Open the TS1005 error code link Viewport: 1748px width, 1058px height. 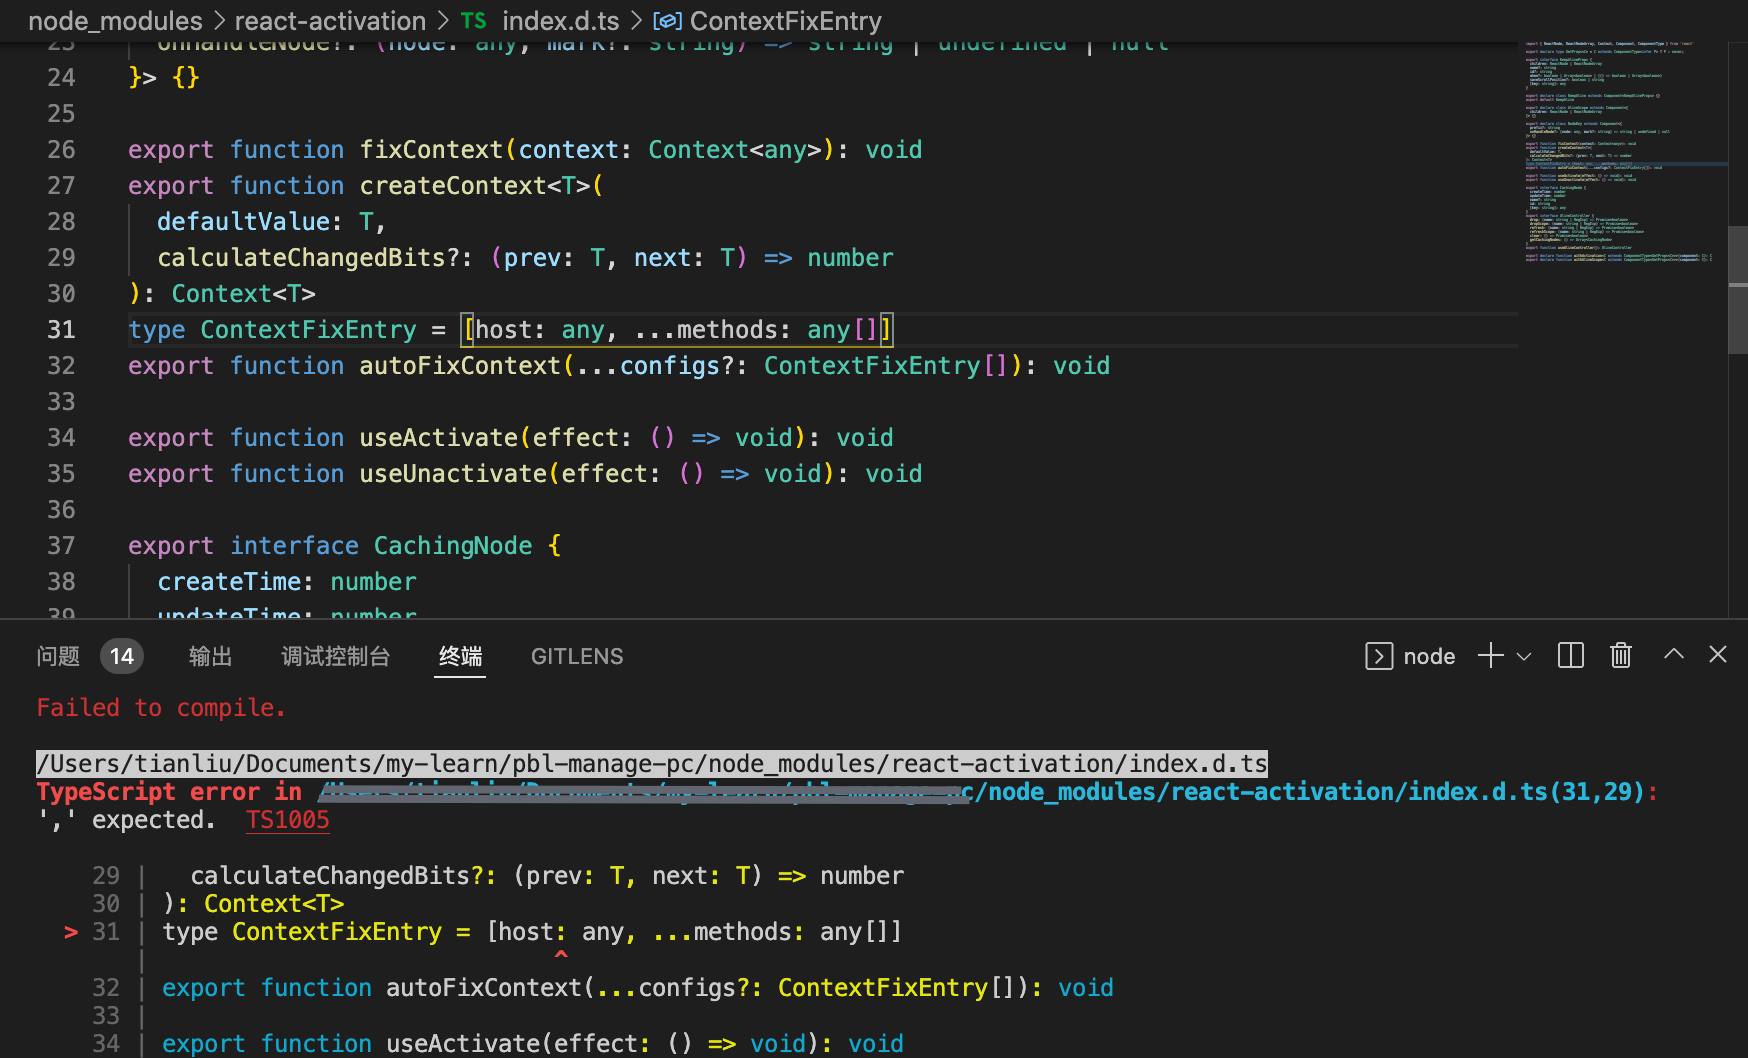coord(287,819)
